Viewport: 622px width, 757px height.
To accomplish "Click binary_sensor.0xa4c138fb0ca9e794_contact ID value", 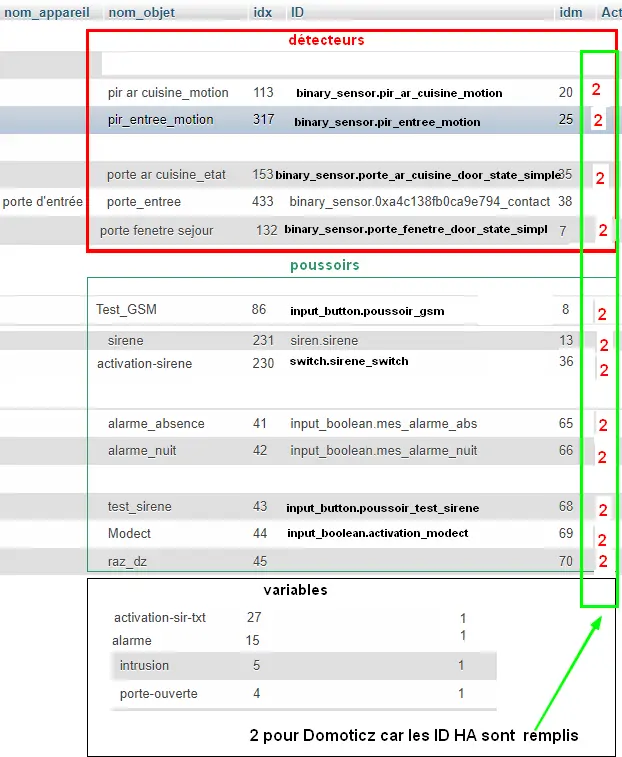I will 420,202.
